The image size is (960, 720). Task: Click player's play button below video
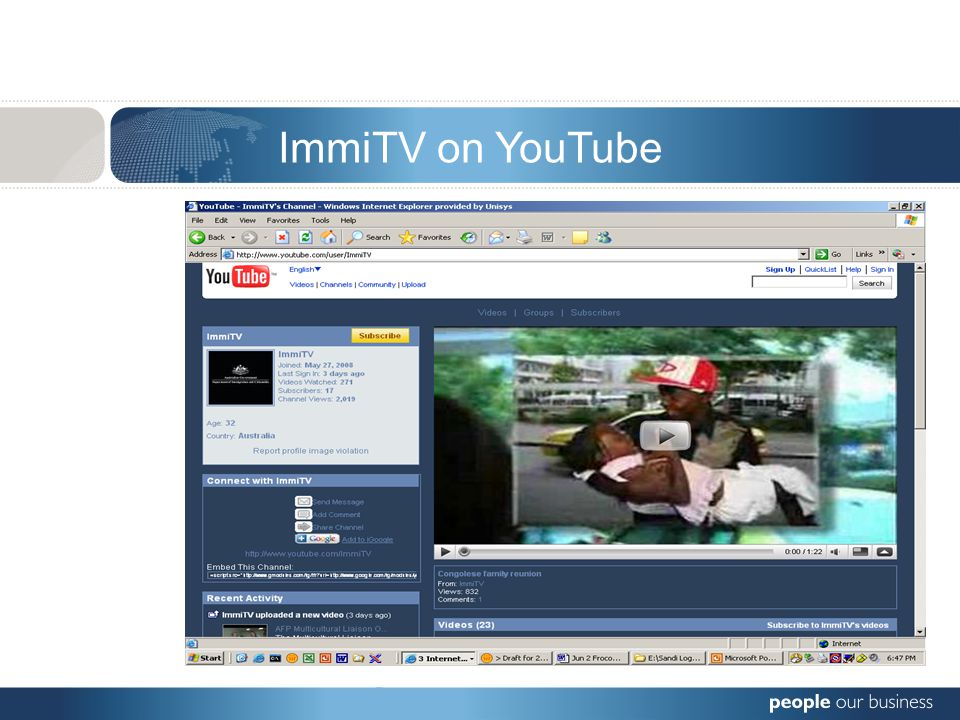(445, 552)
